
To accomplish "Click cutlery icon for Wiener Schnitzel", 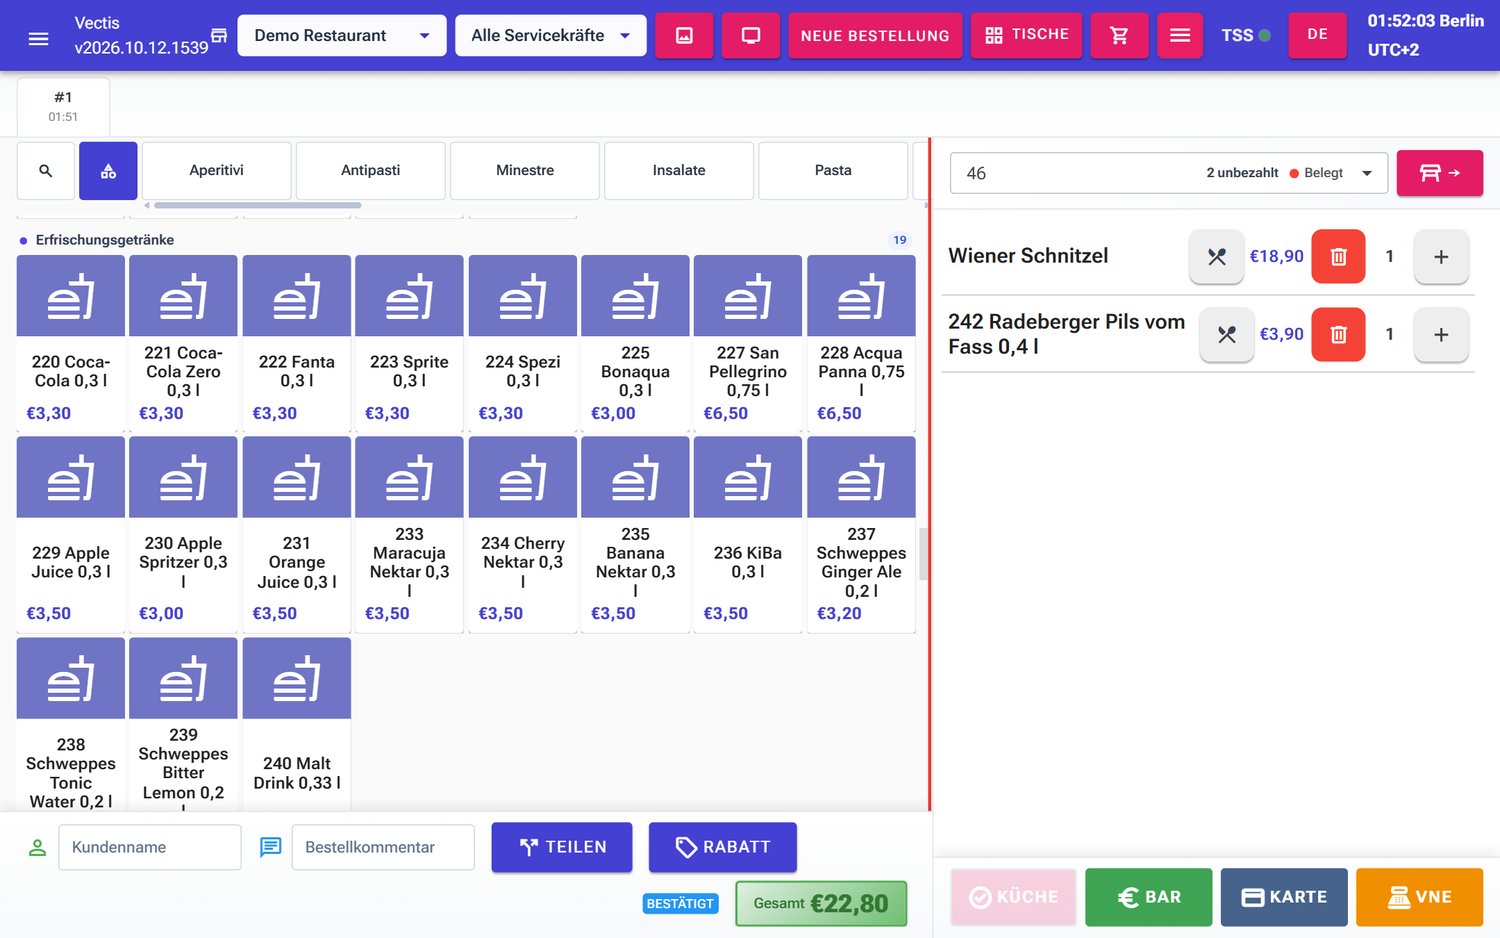I will (1216, 256).
